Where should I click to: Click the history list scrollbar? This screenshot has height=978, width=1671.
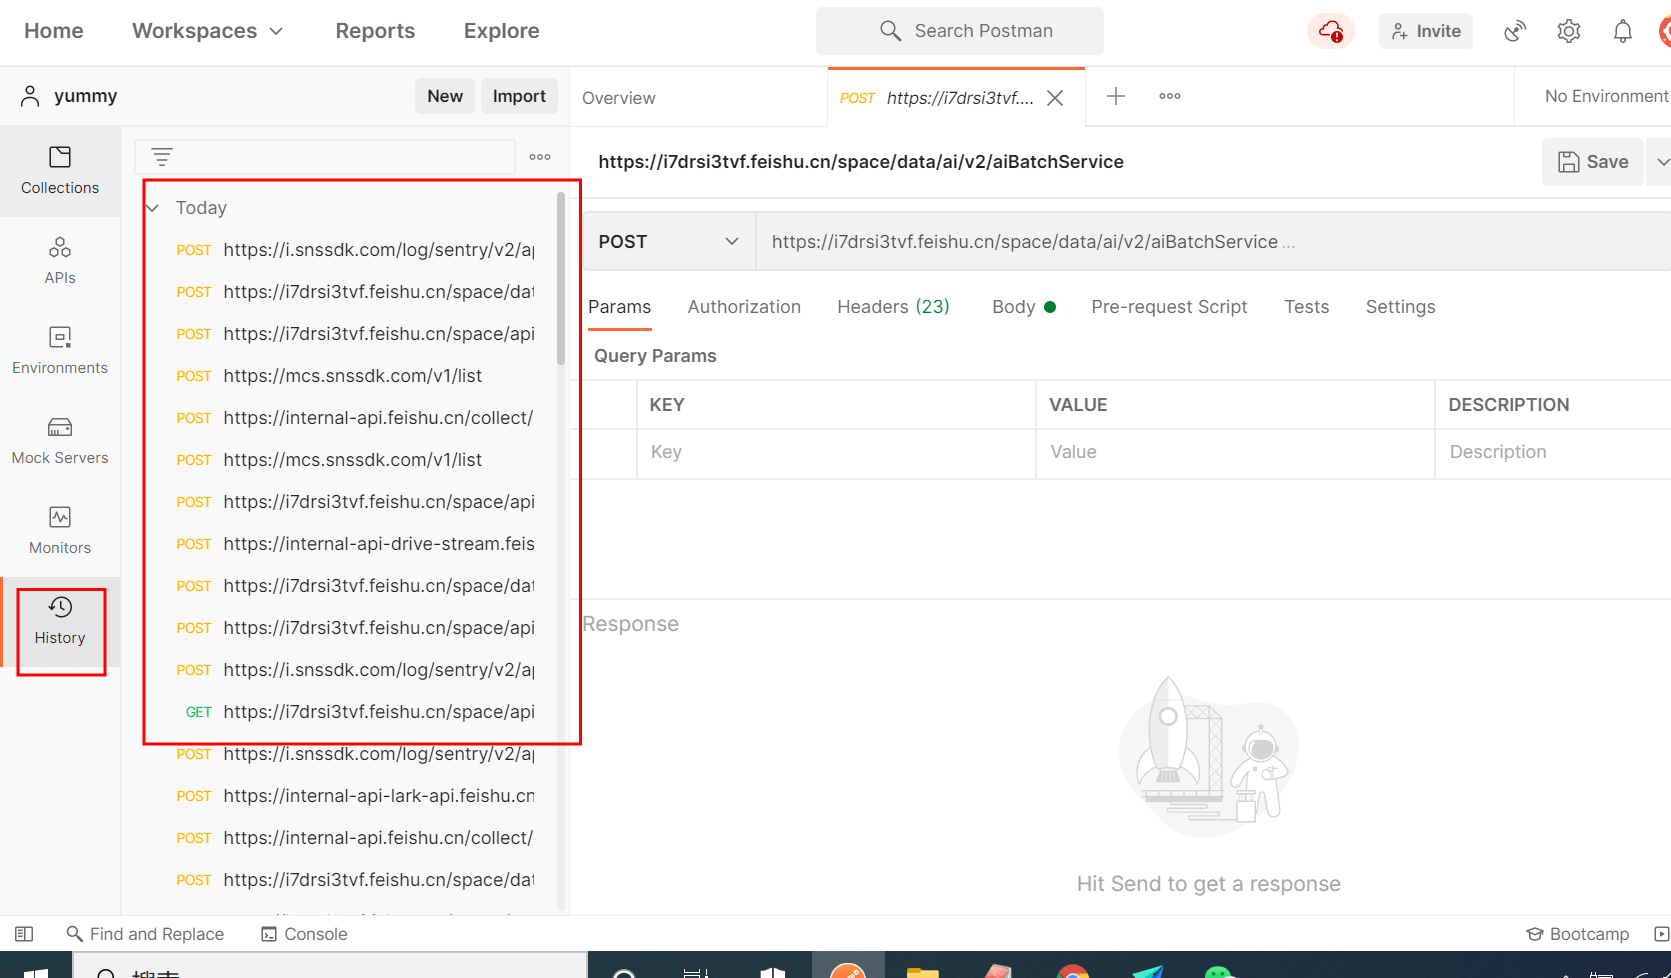[561, 279]
